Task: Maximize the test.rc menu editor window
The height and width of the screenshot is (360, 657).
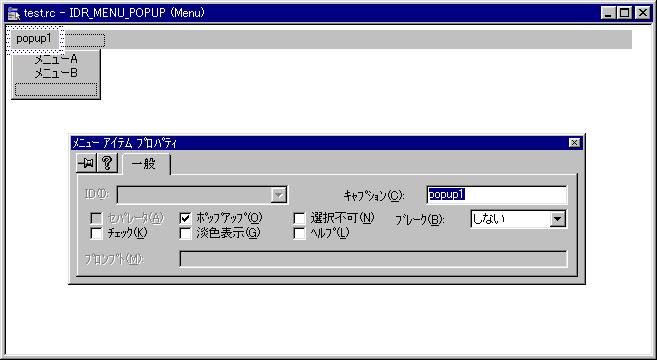Action: tap(624, 13)
